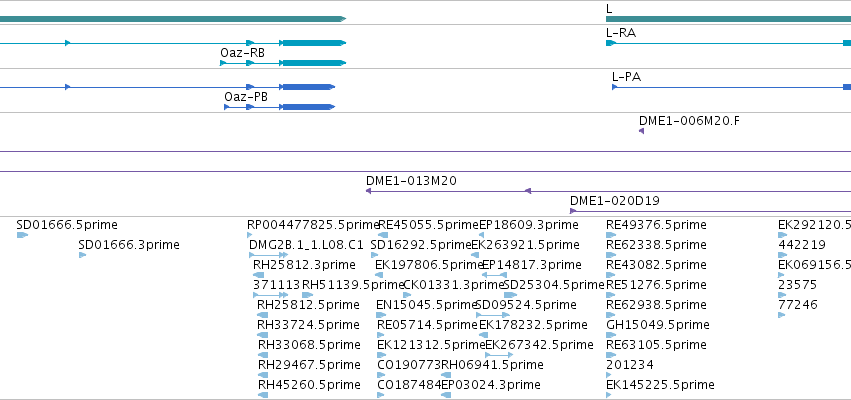Viewport: 851px width, 400px height.
Task: Open the EK292120 EST label
Action: tap(814, 225)
